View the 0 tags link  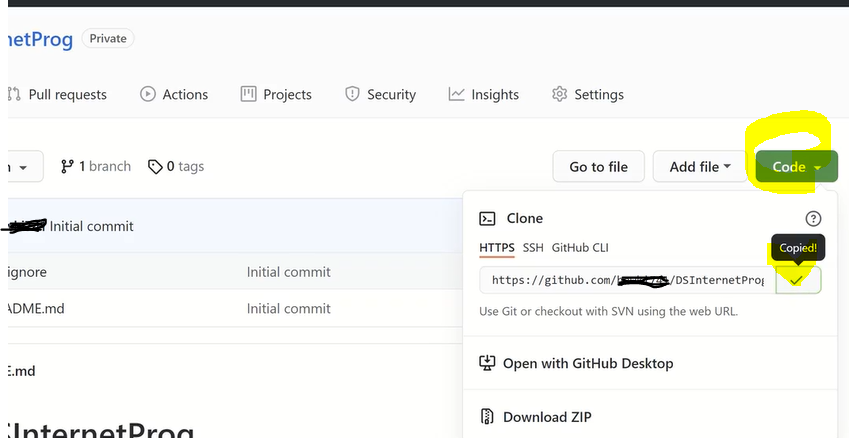tap(176, 166)
